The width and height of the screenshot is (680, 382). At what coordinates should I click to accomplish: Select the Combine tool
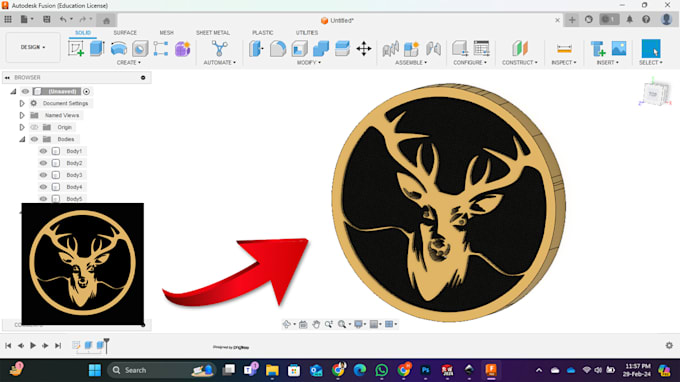320,49
